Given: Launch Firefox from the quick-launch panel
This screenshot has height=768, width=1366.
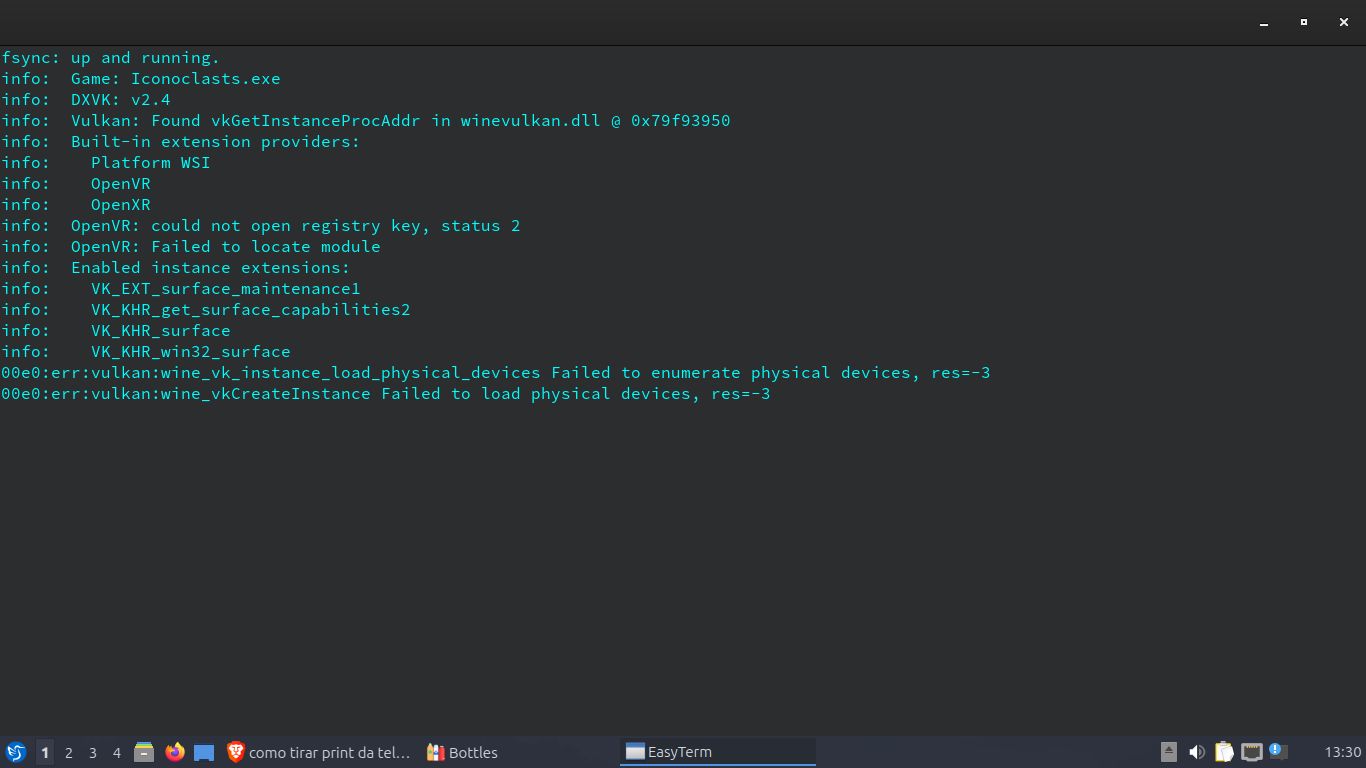Looking at the screenshot, I should 175,752.
